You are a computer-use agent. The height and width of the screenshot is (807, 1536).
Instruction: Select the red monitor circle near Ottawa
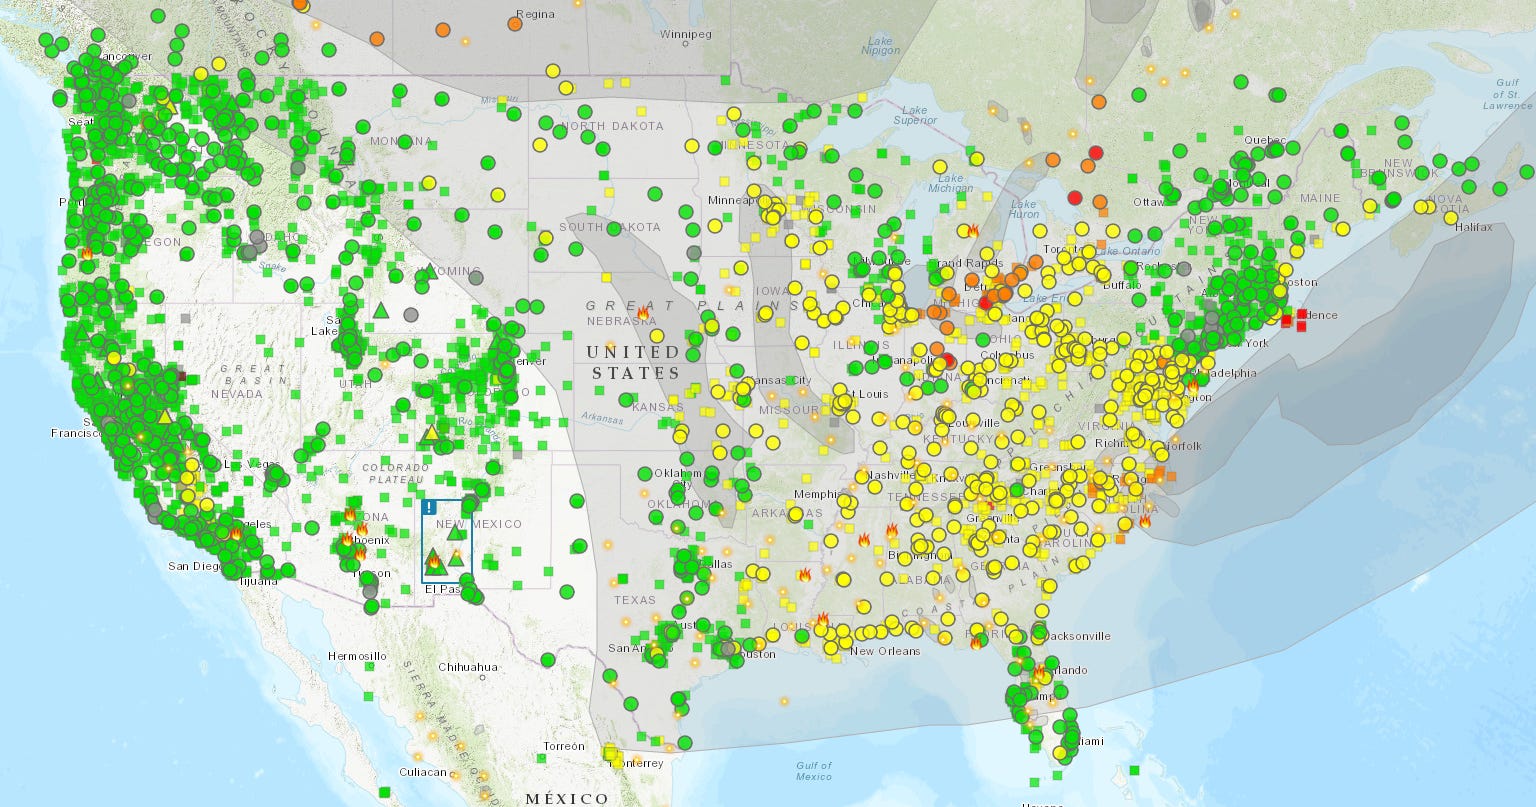tap(1096, 153)
